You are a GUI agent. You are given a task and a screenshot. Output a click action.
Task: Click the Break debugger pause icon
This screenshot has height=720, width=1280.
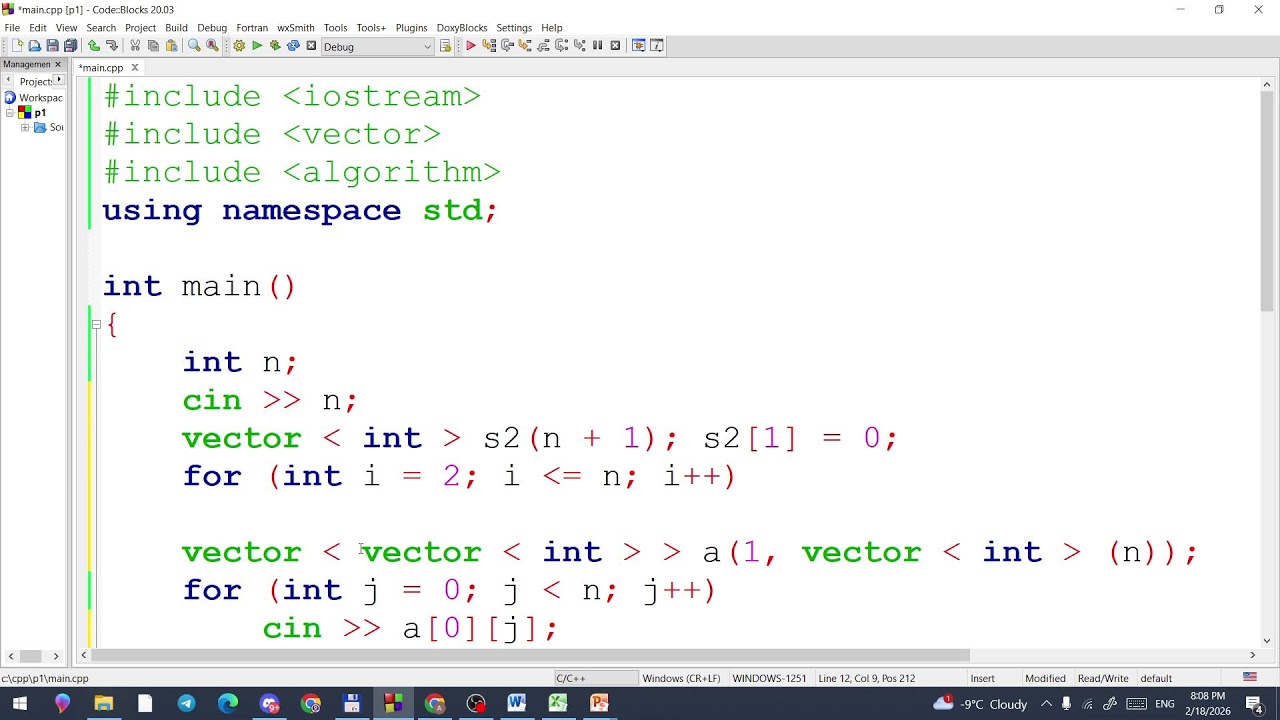(x=597, y=46)
